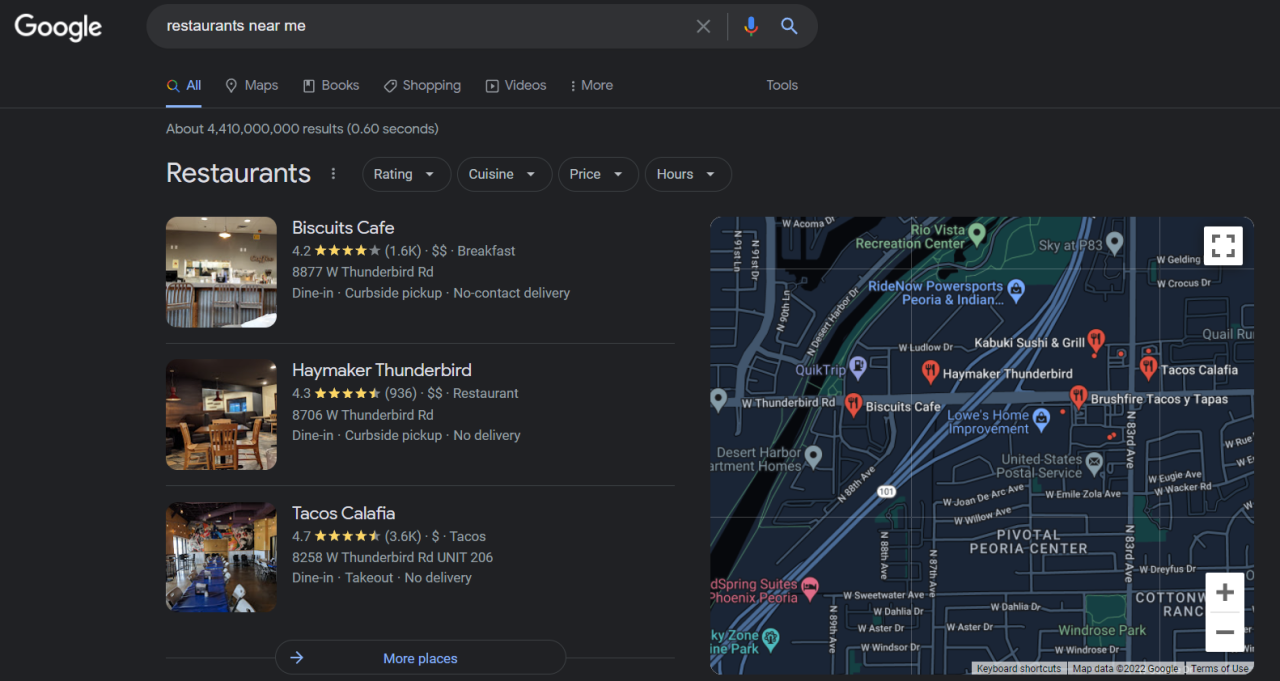Image resolution: width=1280 pixels, height=681 pixels.
Task: Select the Haymaker Thunderbird map pin
Action: click(x=929, y=372)
